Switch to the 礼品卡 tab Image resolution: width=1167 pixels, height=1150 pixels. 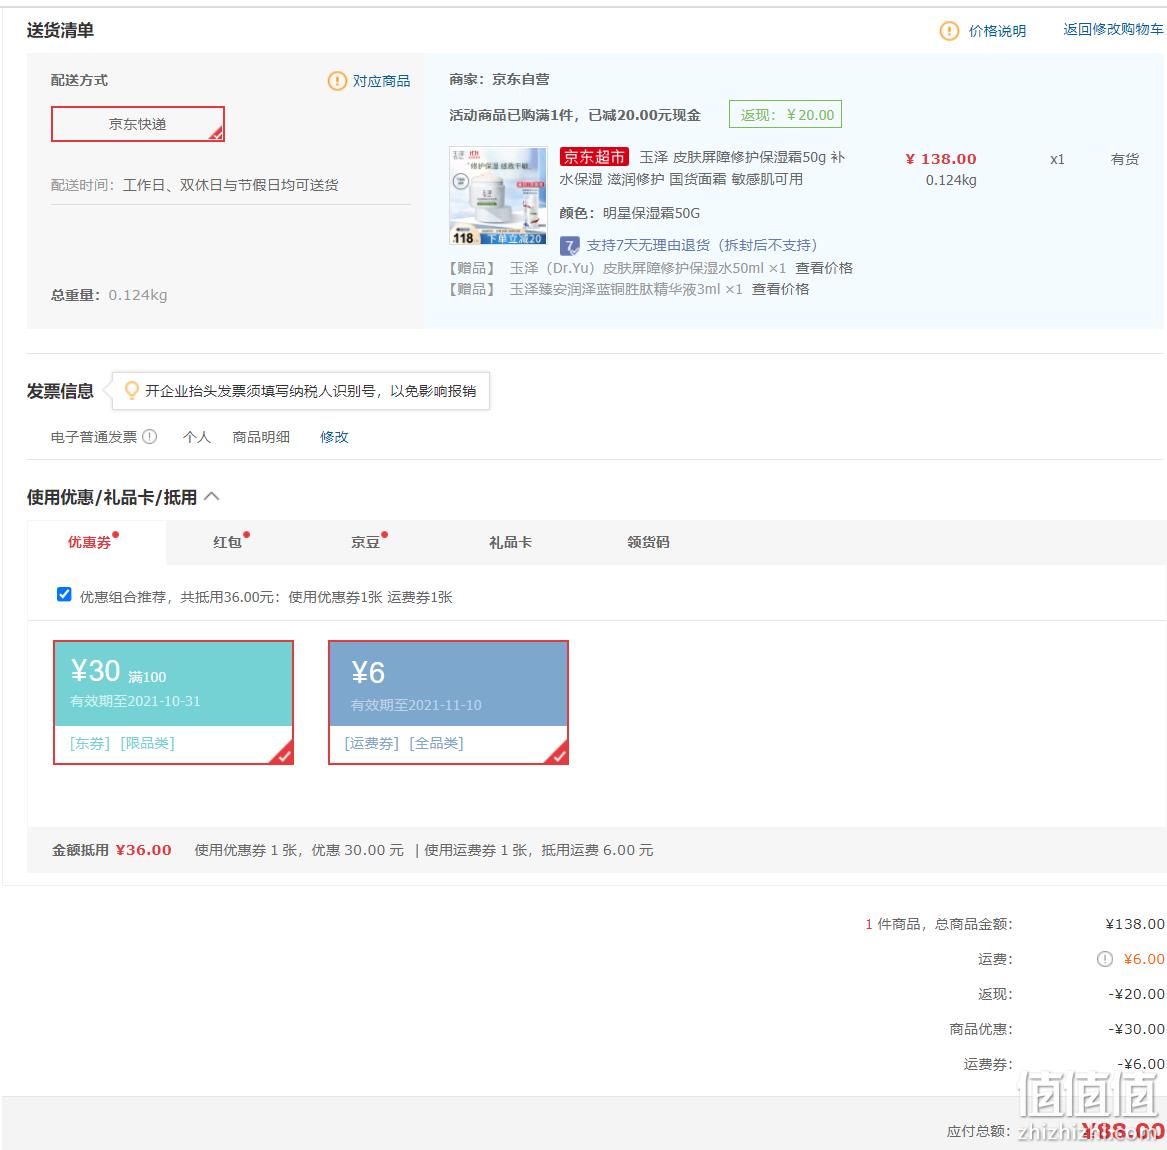click(511, 542)
